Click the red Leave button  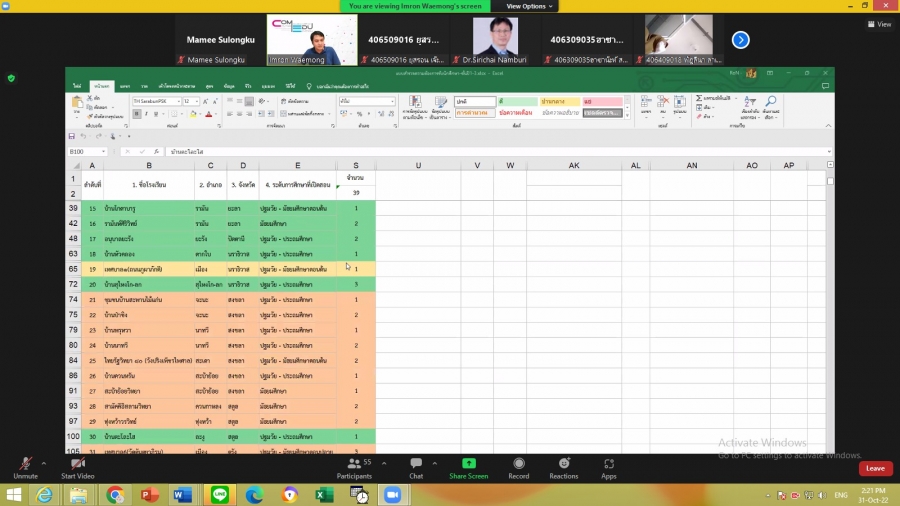pyautogui.click(x=875, y=468)
